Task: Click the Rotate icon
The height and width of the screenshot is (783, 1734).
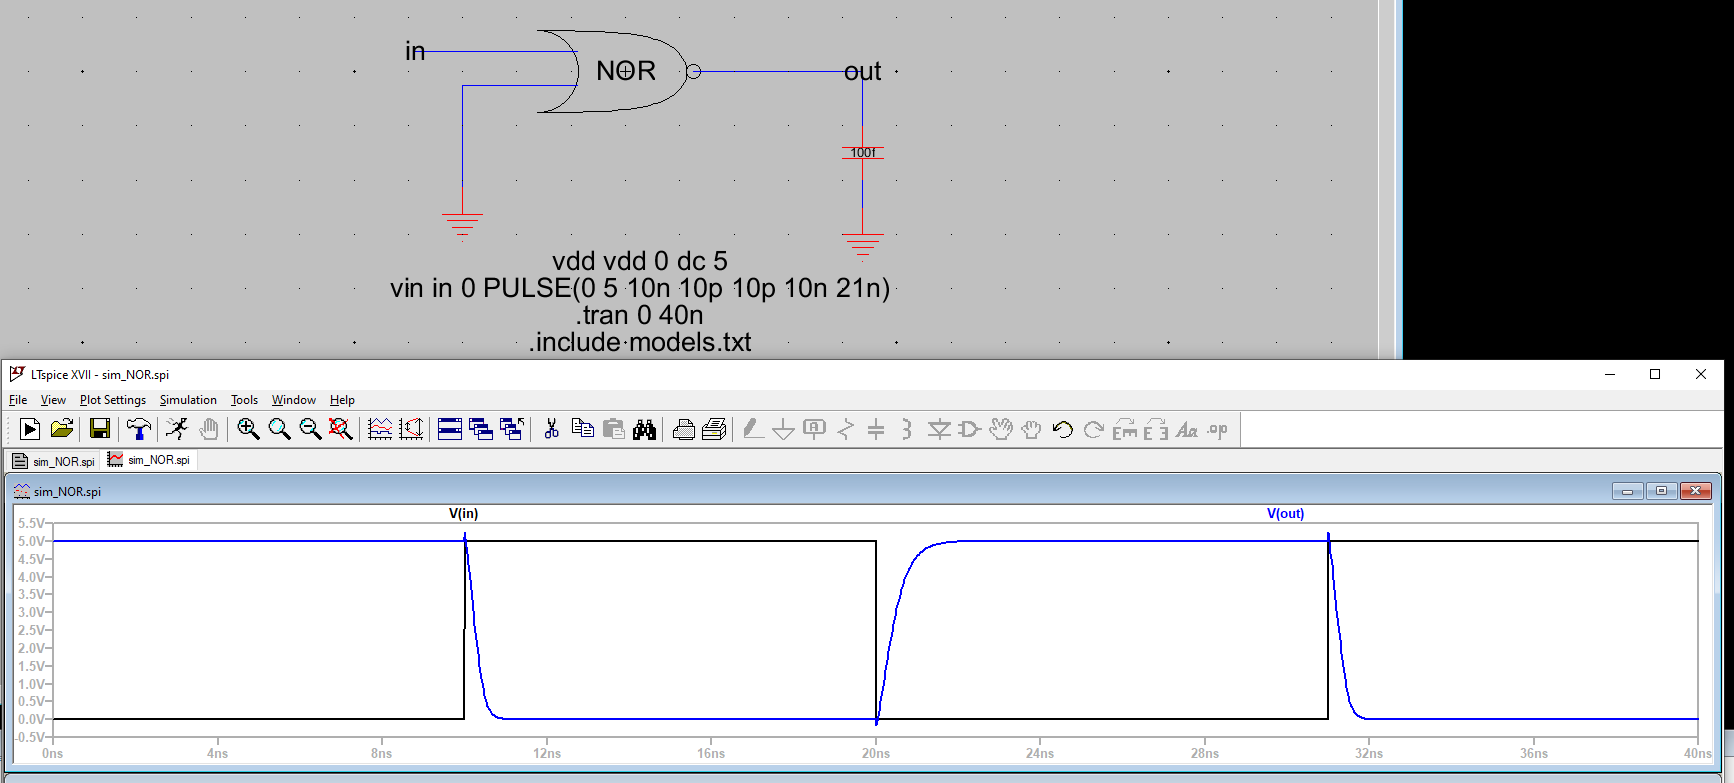Action: (x=1125, y=429)
